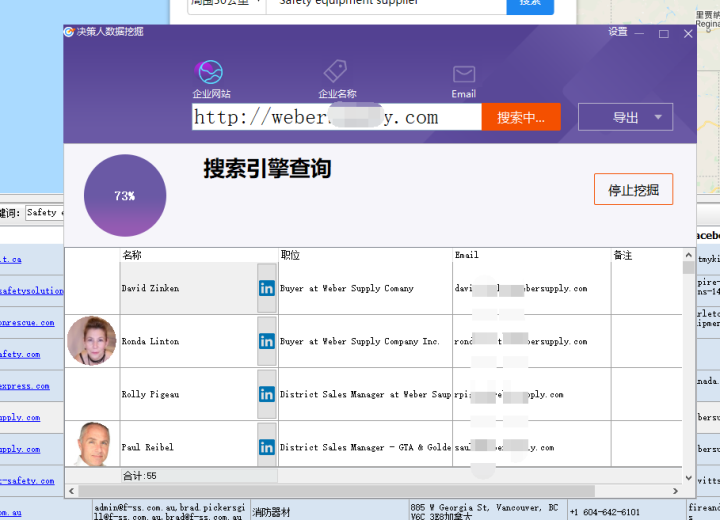
Task: Open '-safety.com' link in background list
Action: pos(27,480)
